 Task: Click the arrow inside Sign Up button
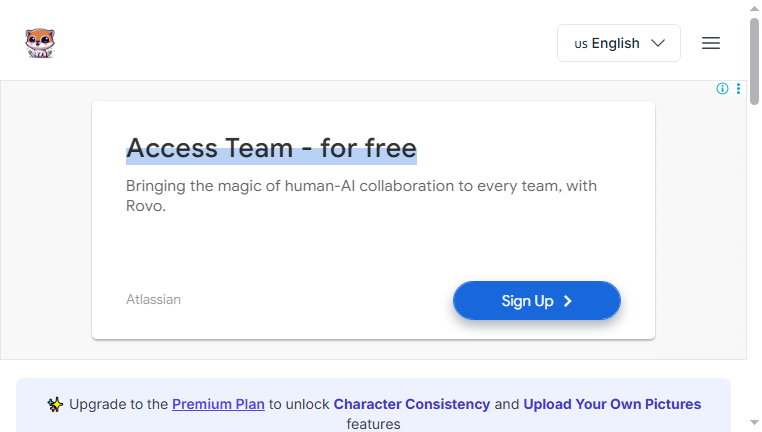click(x=567, y=301)
